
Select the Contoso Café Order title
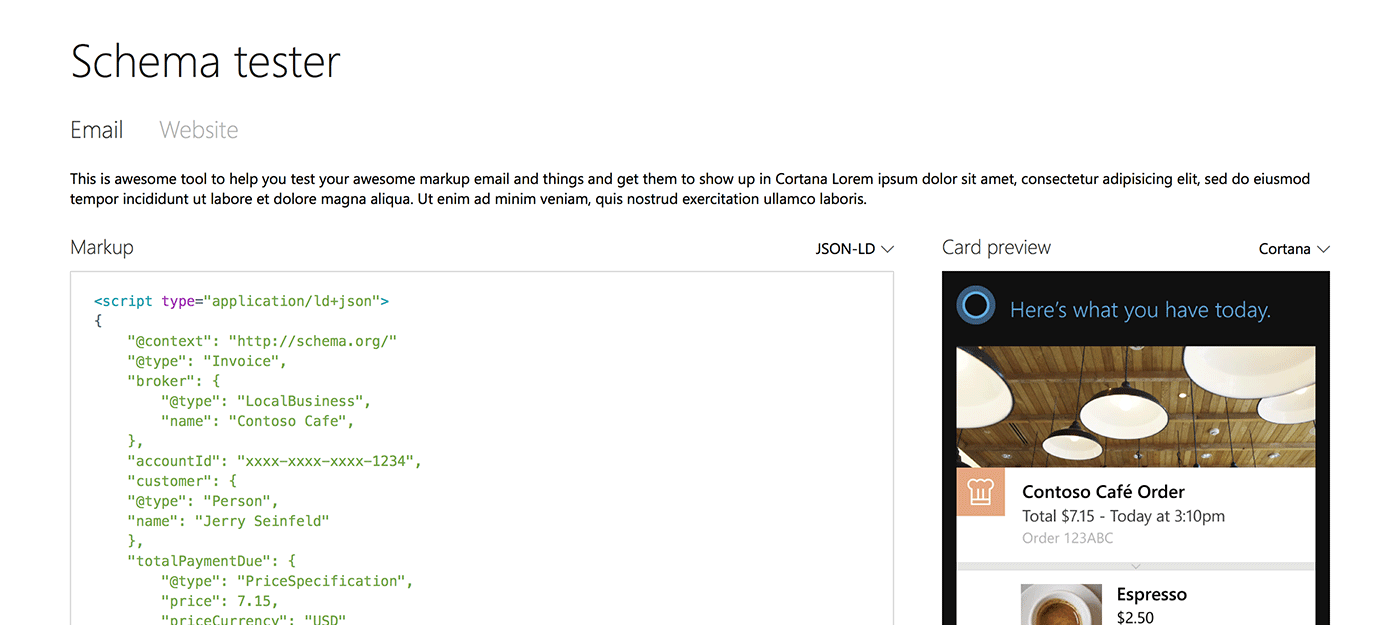click(x=1103, y=492)
